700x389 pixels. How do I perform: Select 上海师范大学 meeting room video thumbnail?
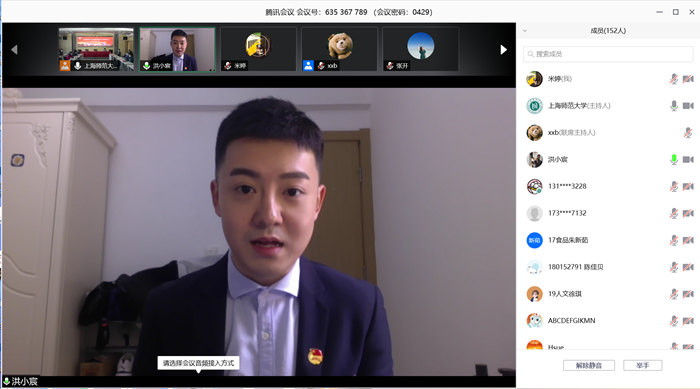[96, 49]
